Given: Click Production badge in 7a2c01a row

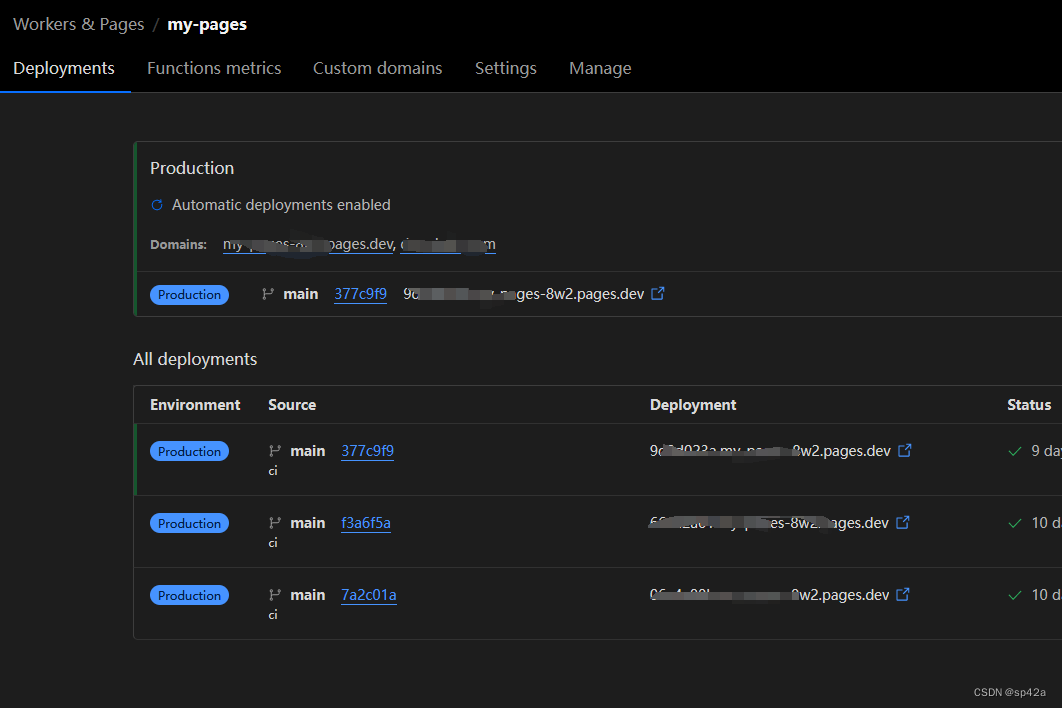Looking at the screenshot, I should pyautogui.click(x=189, y=595).
